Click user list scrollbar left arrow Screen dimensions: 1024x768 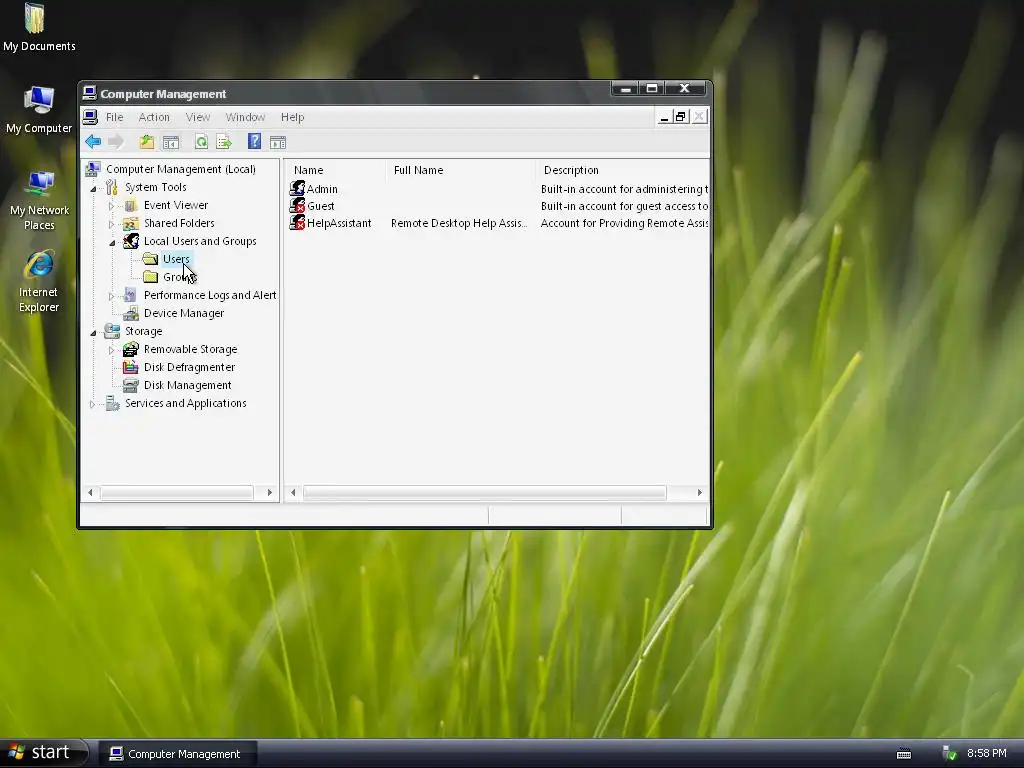[x=293, y=492]
